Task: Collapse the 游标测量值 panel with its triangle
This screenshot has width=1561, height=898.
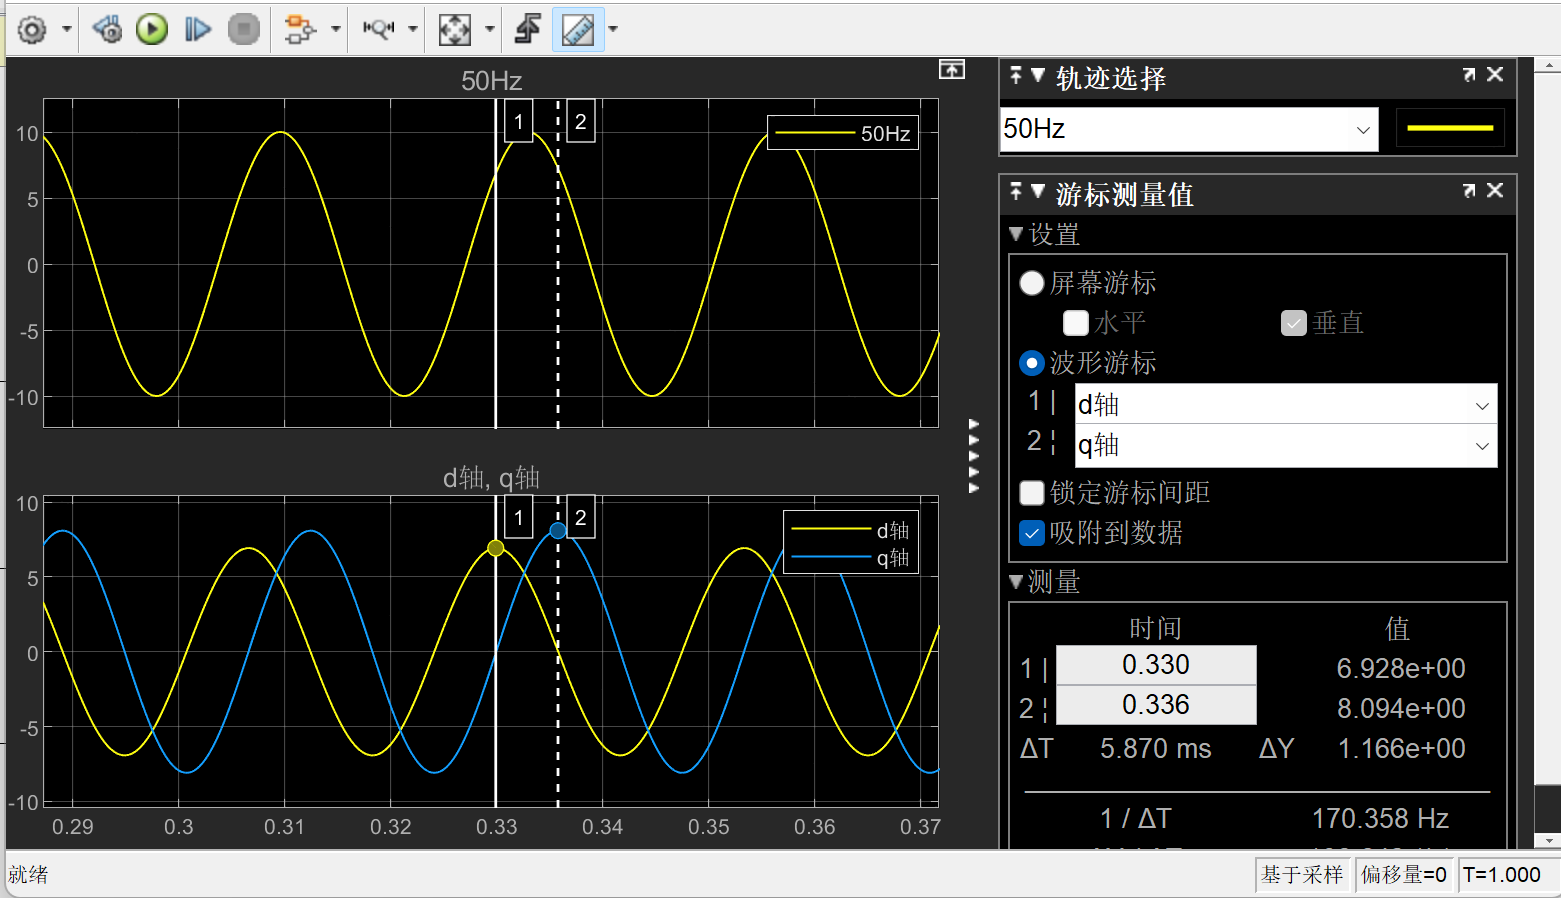Action: 1038,191
